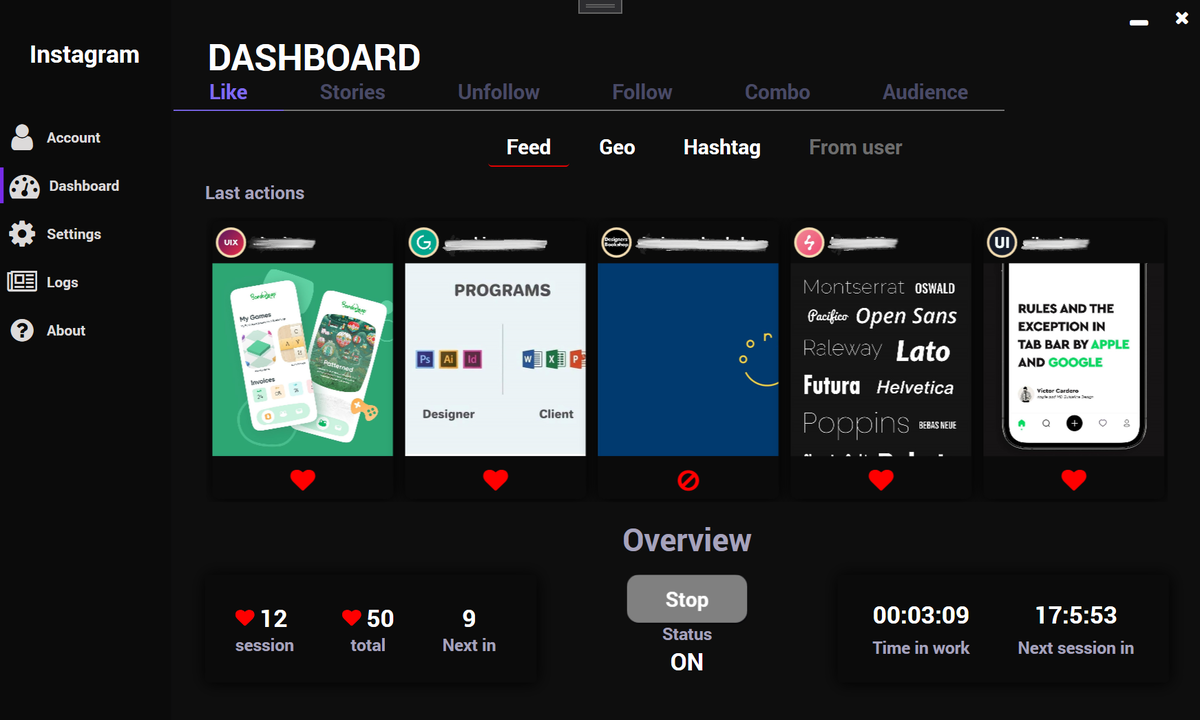Stop the running session

[x=687, y=599]
